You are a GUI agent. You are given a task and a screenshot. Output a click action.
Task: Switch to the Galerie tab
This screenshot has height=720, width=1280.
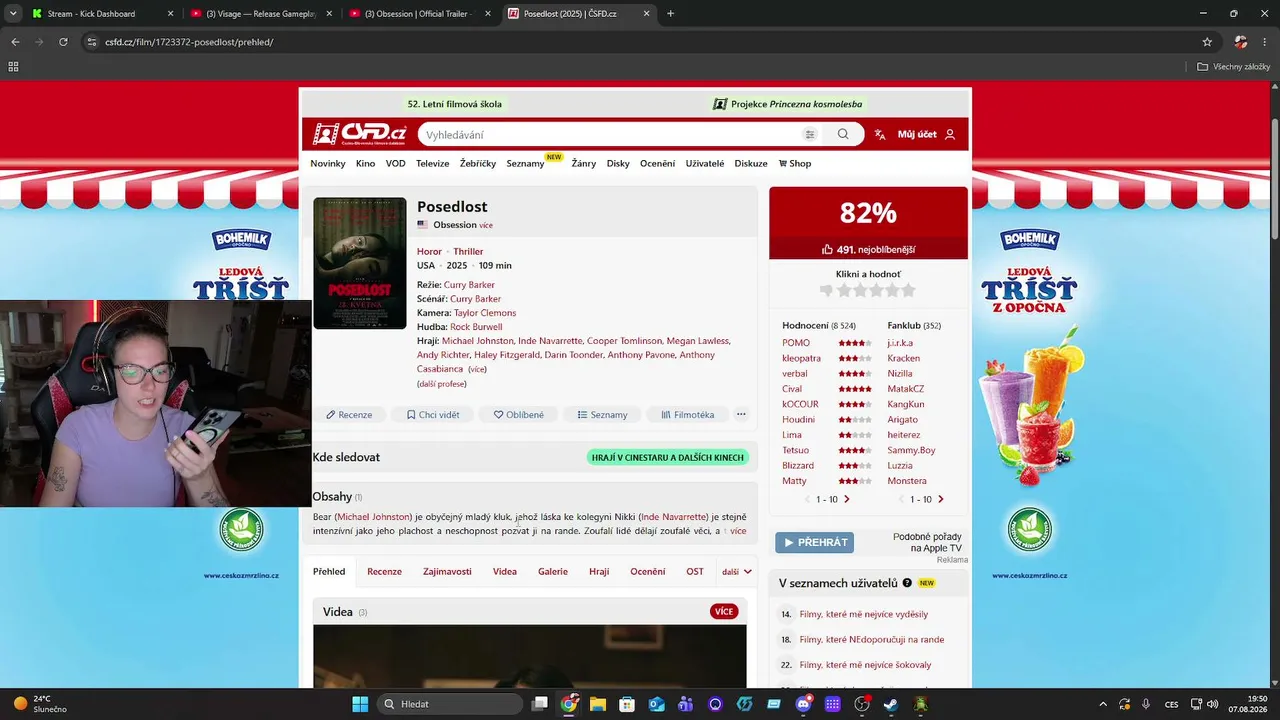pyautogui.click(x=553, y=572)
